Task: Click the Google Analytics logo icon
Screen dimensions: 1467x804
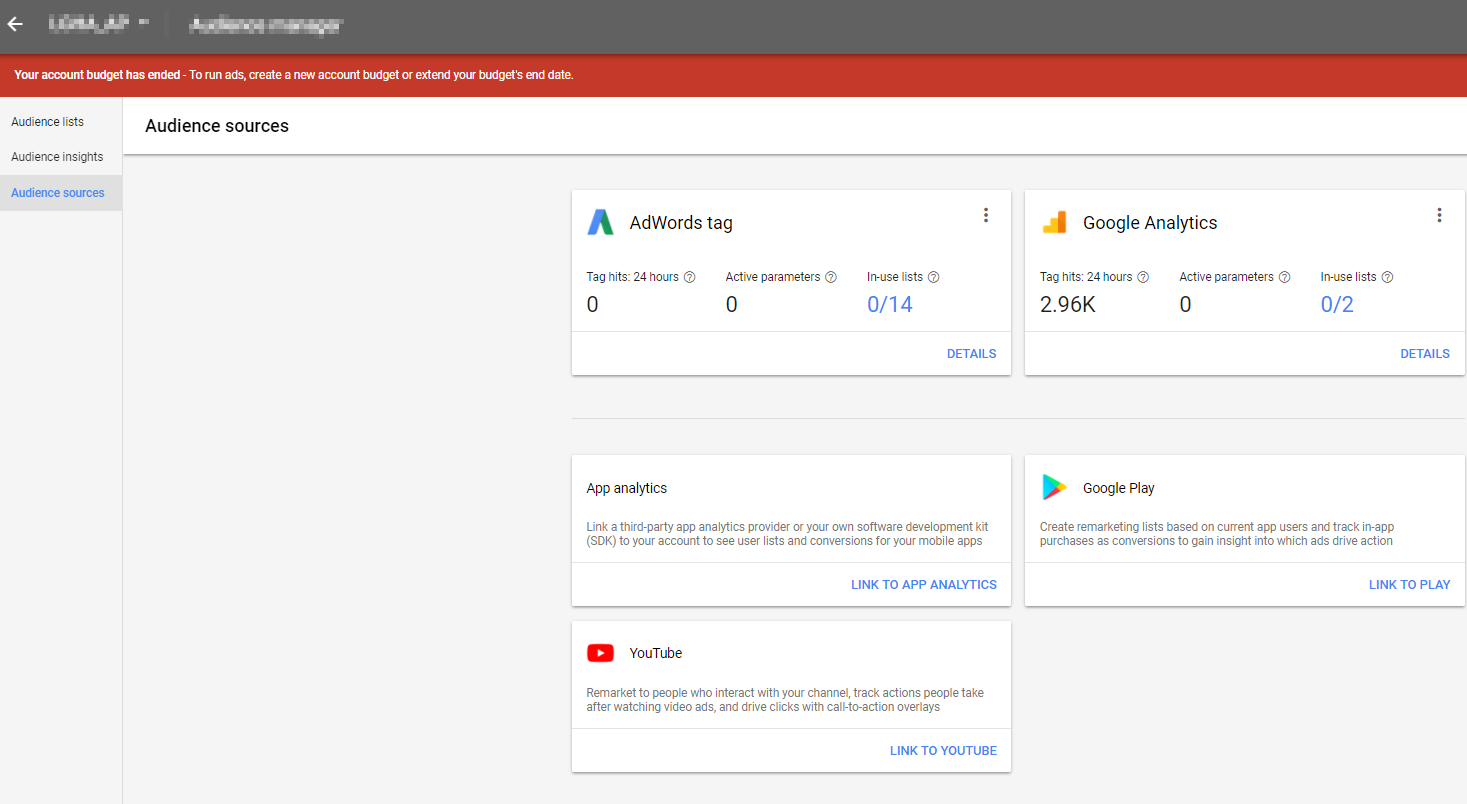Action: tap(1054, 222)
